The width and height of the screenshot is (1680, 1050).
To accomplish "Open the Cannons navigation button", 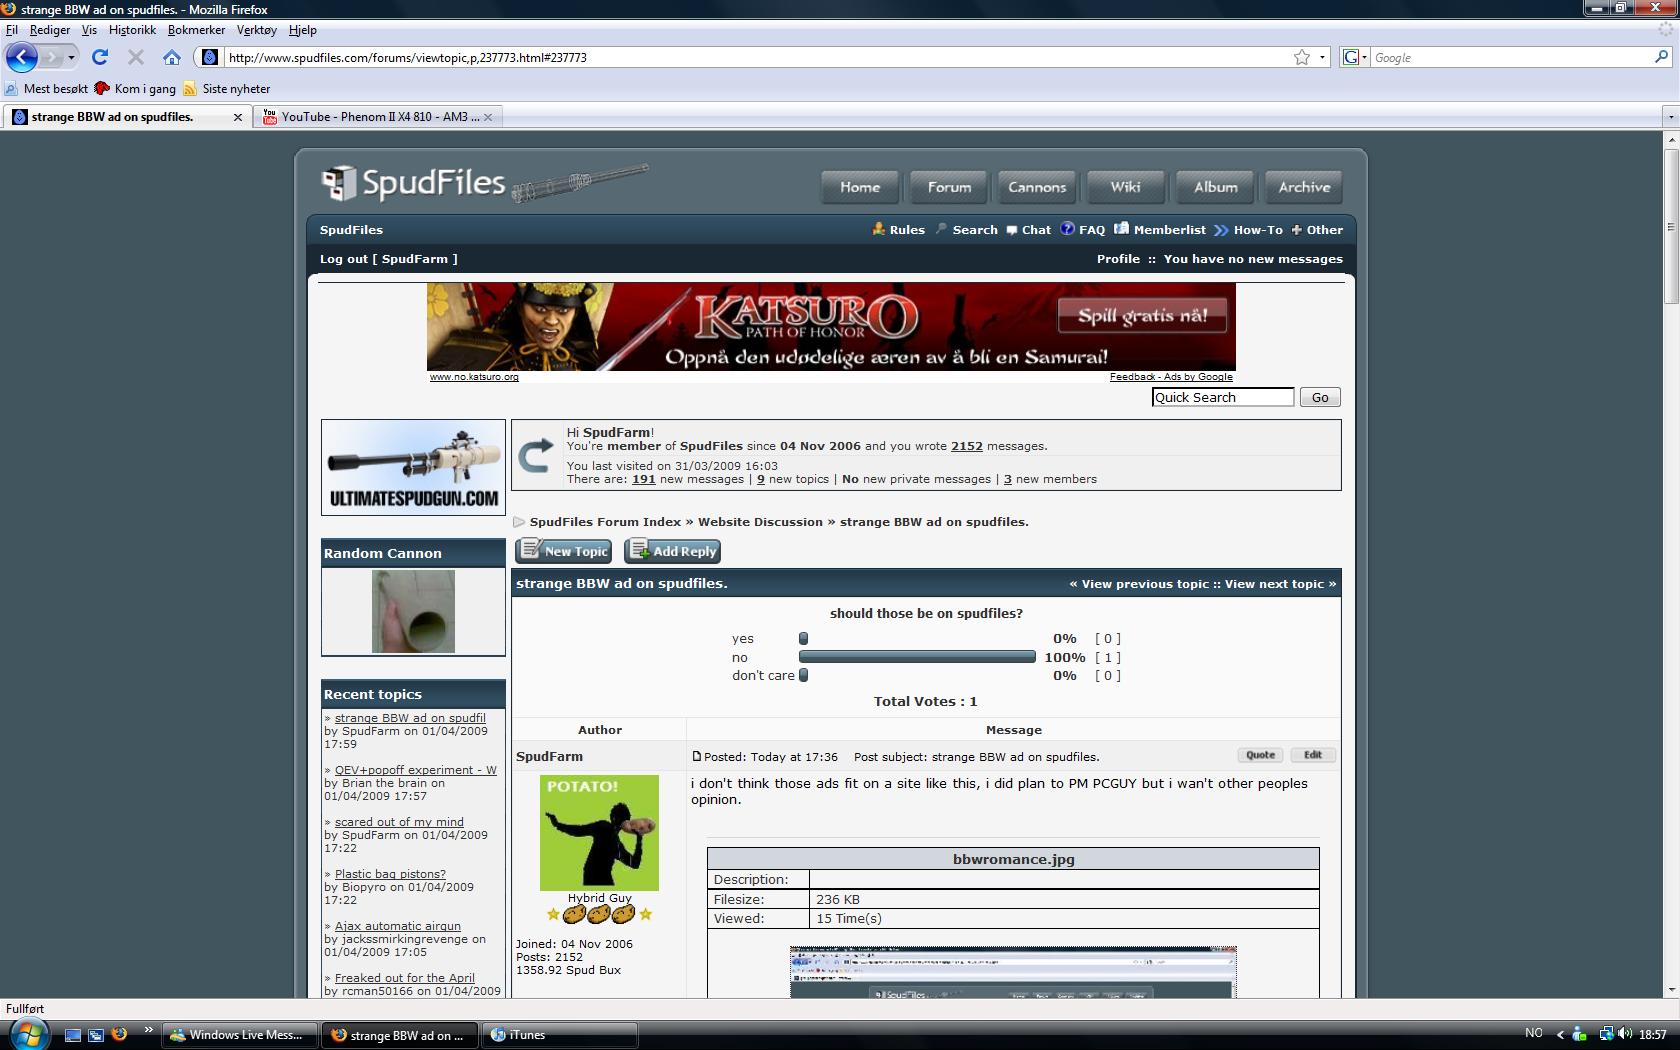I will (x=1037, y=187).
